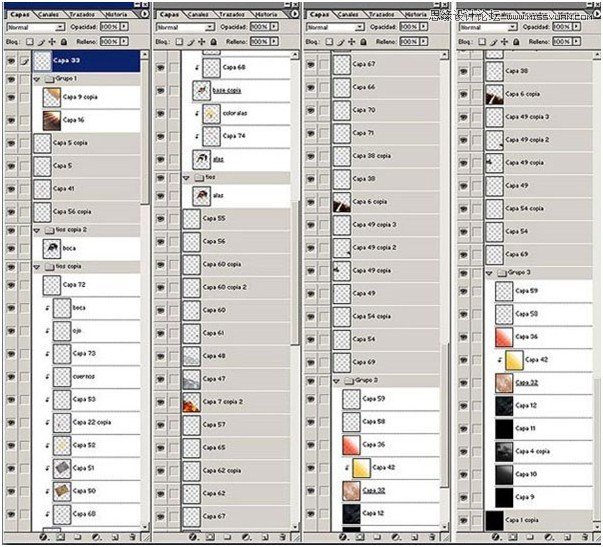Screen dimensions: 603x547
Task: Click Capa 51 layer thumbnail
Action: coord(62,468)
